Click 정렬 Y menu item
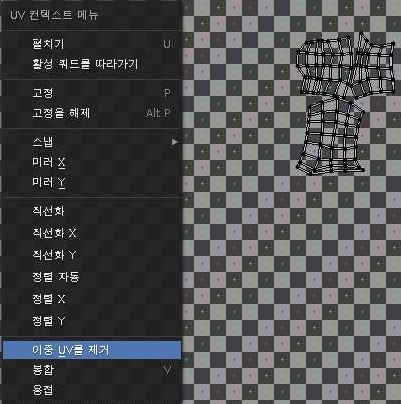 [x=92, y=321]
